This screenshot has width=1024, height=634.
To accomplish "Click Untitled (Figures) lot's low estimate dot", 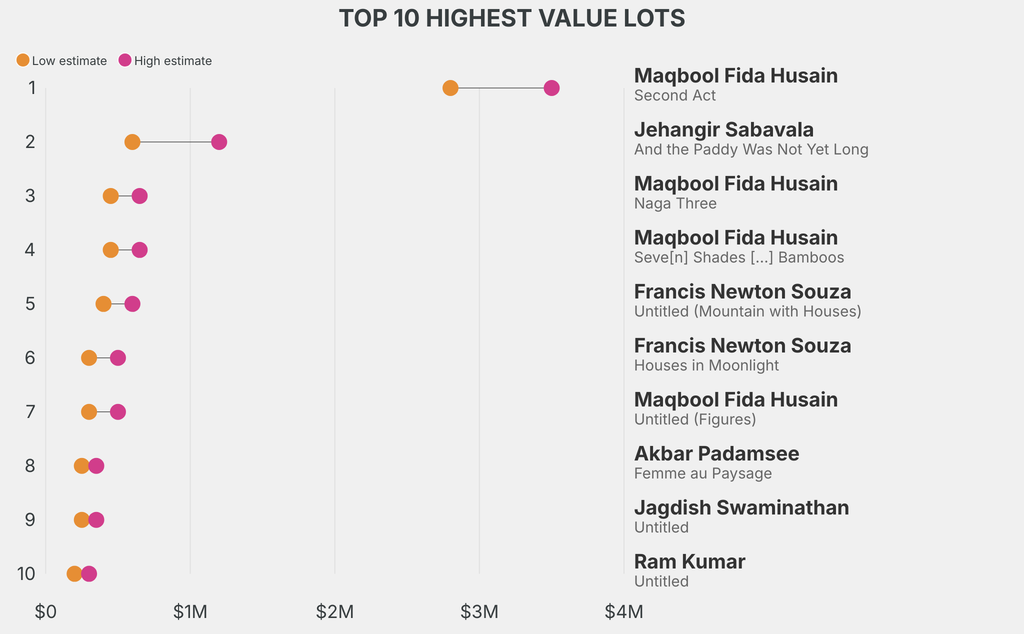I will [x=89, y=412].
